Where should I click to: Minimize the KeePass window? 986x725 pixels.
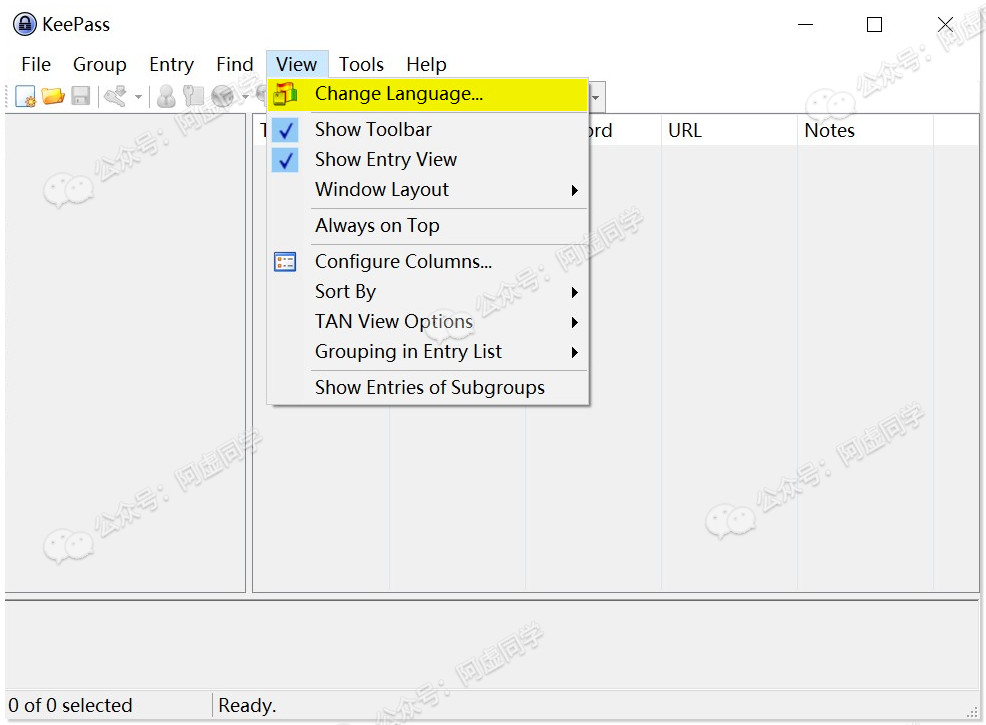tap(806, 25)
